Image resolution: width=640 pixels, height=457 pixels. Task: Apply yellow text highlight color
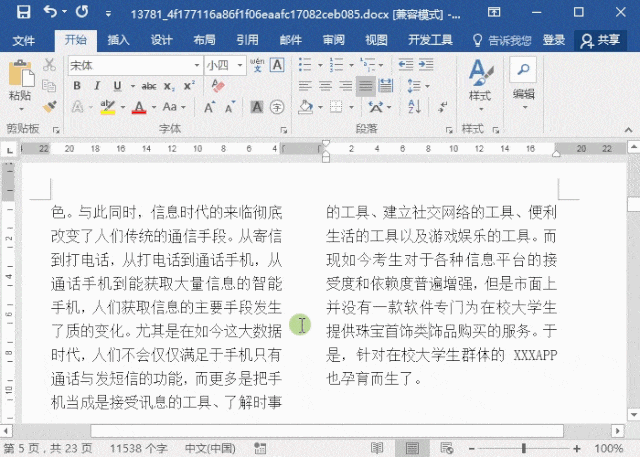click(x=108, y=107)
